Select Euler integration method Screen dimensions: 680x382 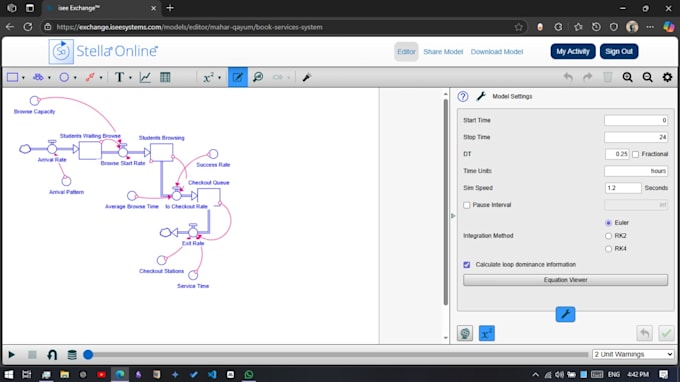tap(608, 223)
